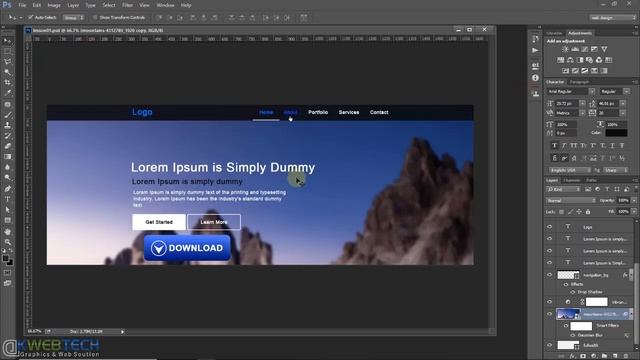Image resolution: width=640 pixels, height=360 pixels.
Task: Add a Vibrance adjustment (triangle icon)
Action: 604,49
